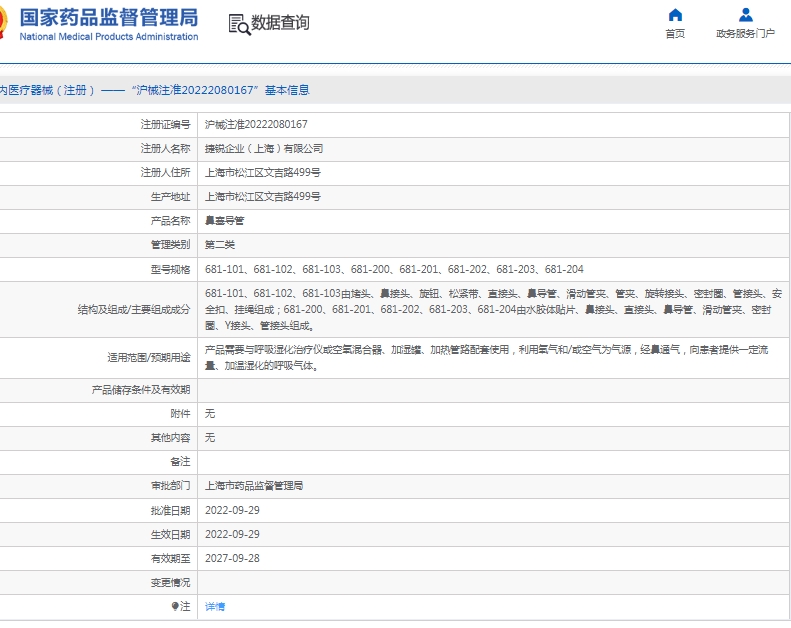Click the pin icon beside 注
The height and width of the screenshot is (628, 791).
click(x=175, y=606)
